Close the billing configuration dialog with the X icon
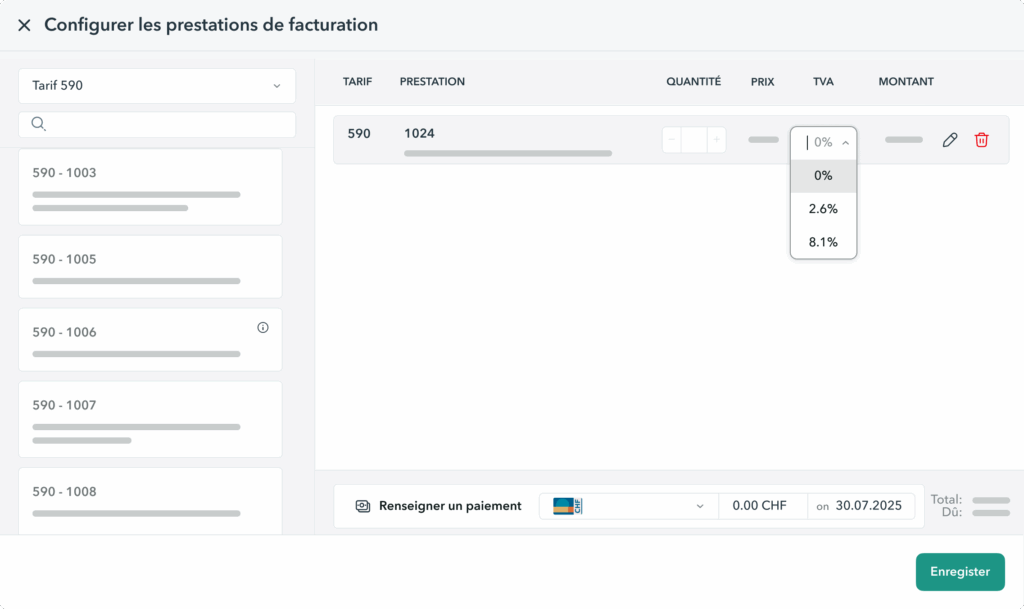The height and width of the screenshot is (609, 1024). pos(24,25)
